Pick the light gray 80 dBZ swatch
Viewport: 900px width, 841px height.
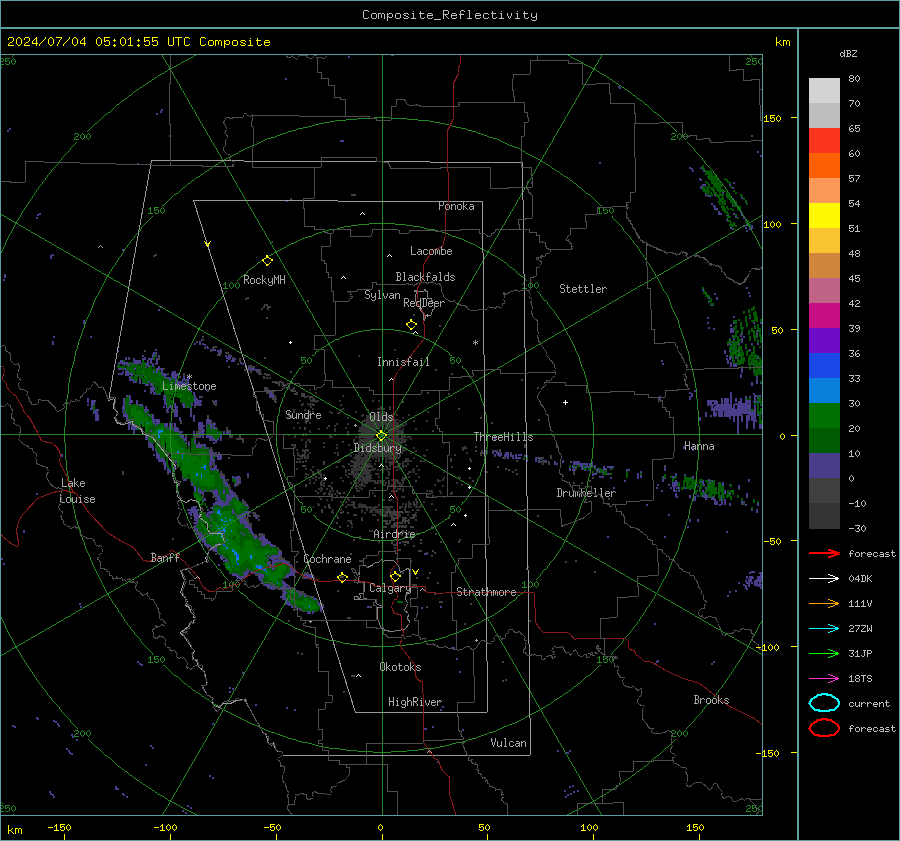point(824,91)
